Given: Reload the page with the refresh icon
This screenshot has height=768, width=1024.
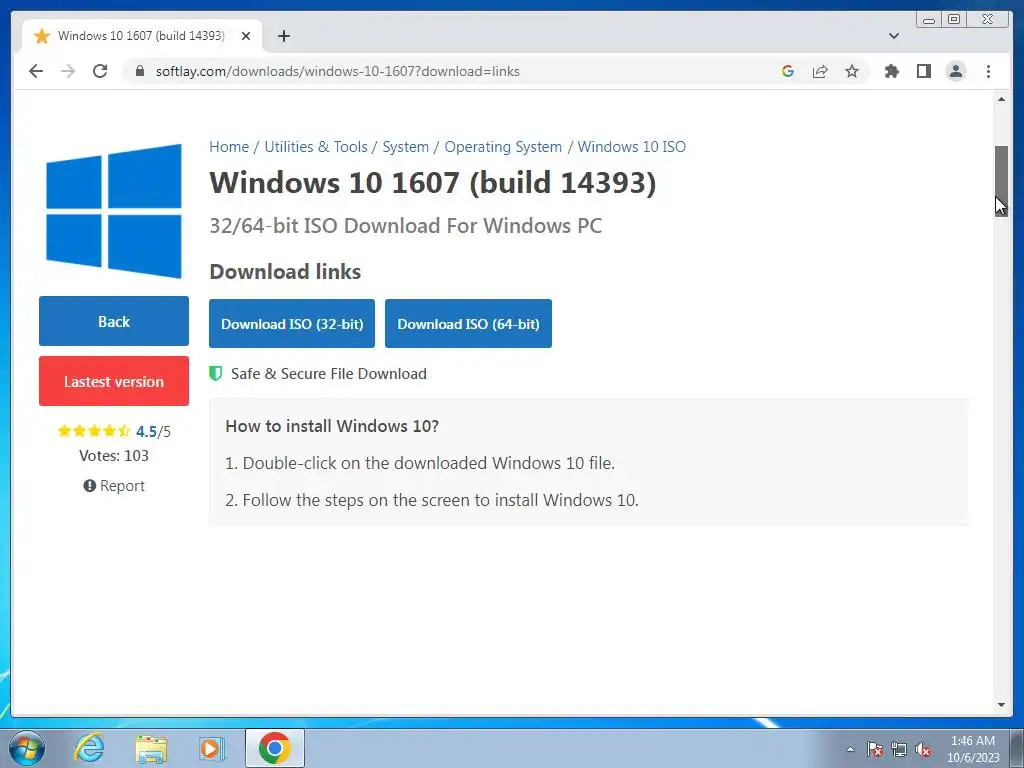Looking at the screenshot, I should point(100,71).
